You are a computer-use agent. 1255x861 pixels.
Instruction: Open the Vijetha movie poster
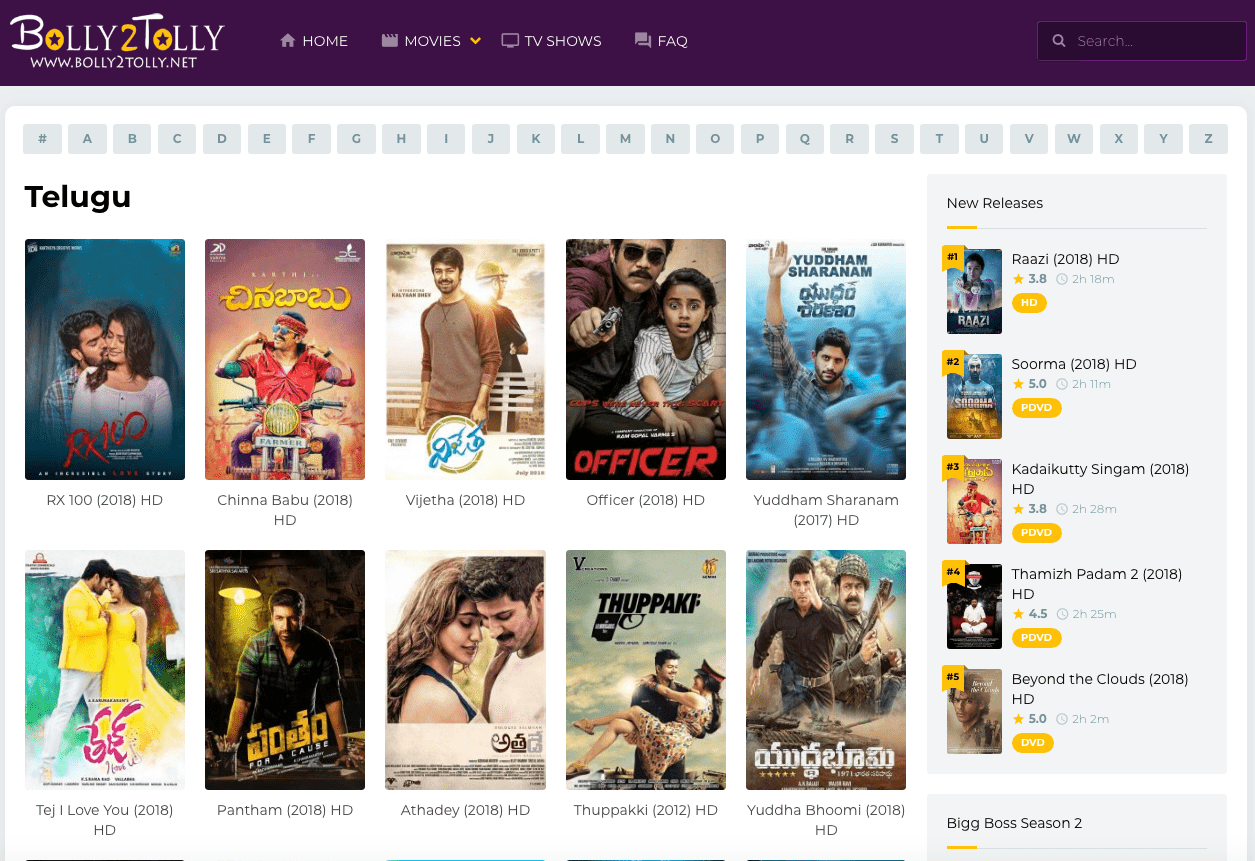click(x=465, y=359)
